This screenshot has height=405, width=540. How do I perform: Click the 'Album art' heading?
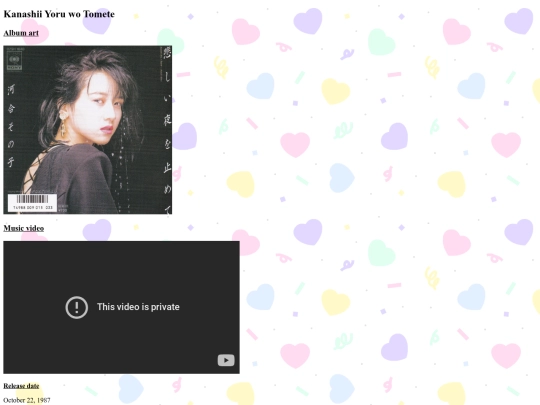tap(21, 33)
